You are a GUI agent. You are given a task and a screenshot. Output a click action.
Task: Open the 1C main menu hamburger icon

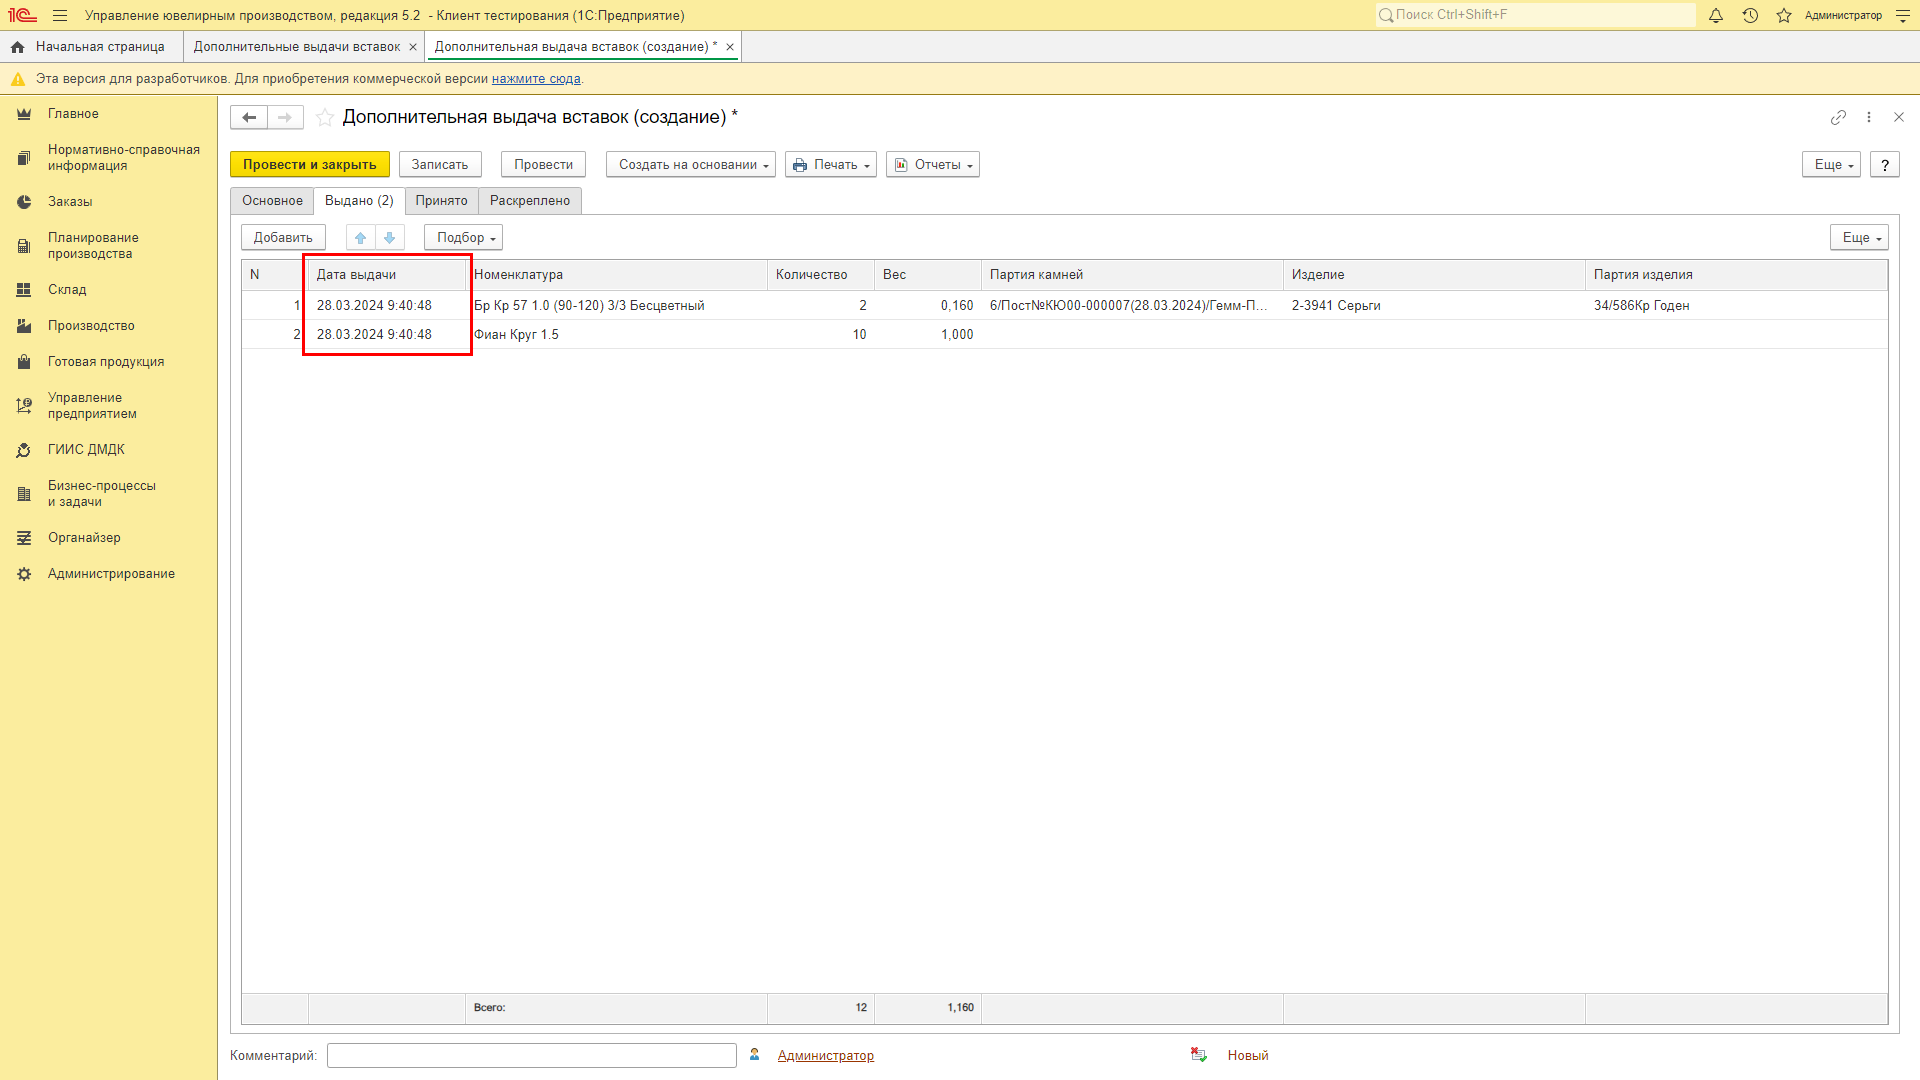click(x=60, y=15)
